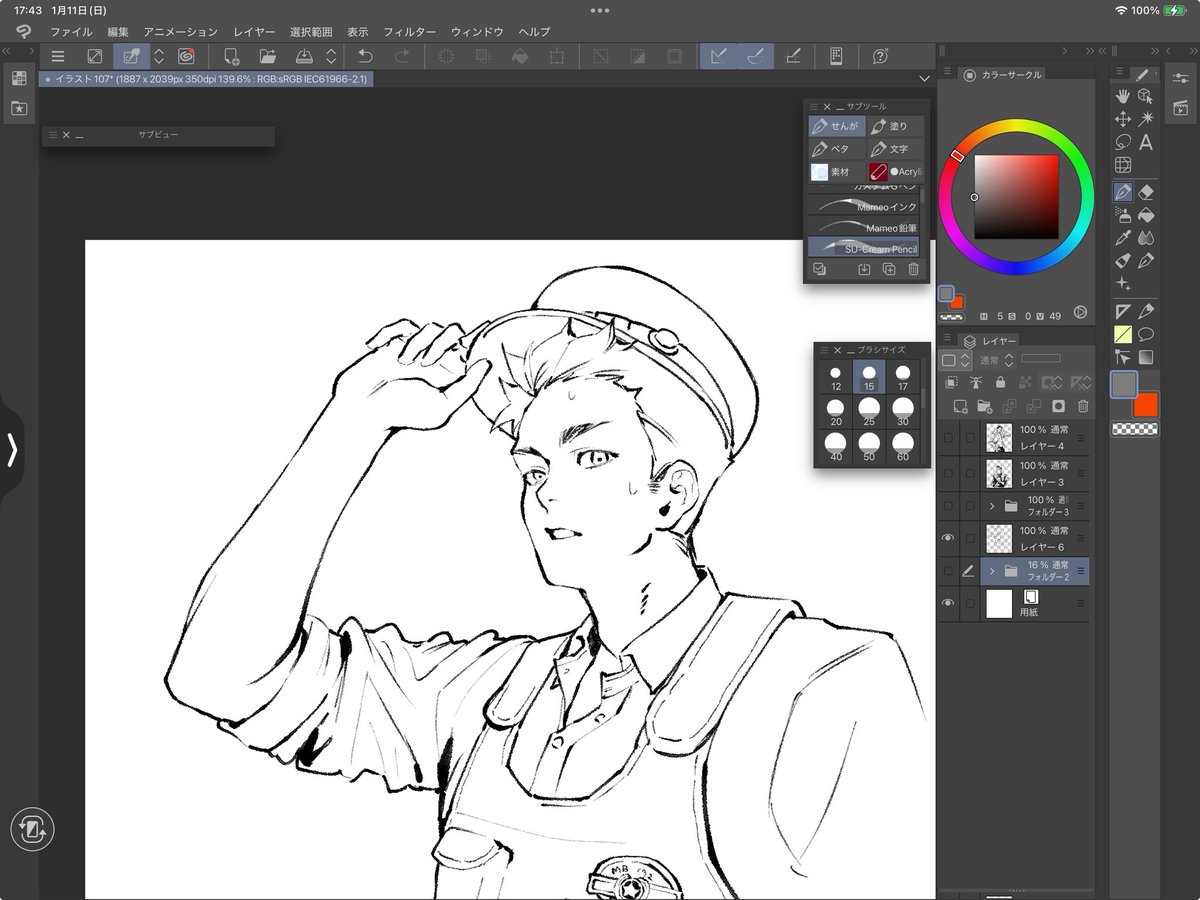Select the Eraser tool

point(1146,191)
